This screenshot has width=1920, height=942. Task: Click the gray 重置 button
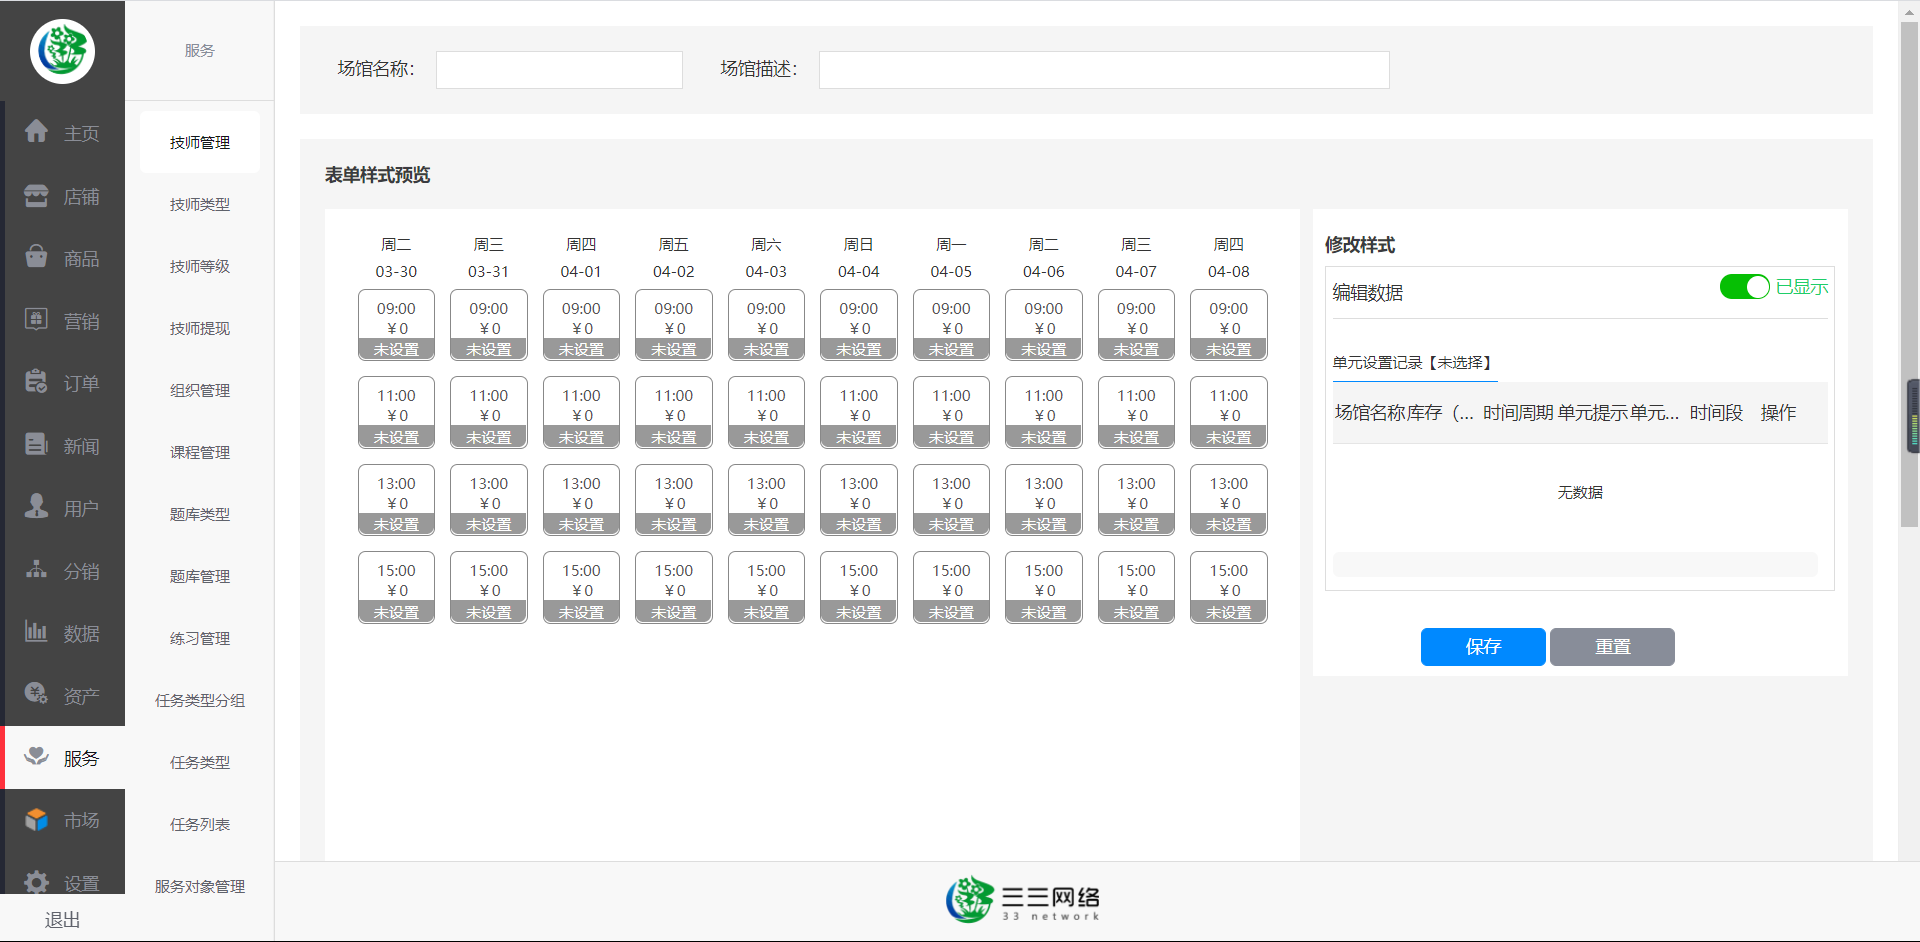(x=1612, y=647)
